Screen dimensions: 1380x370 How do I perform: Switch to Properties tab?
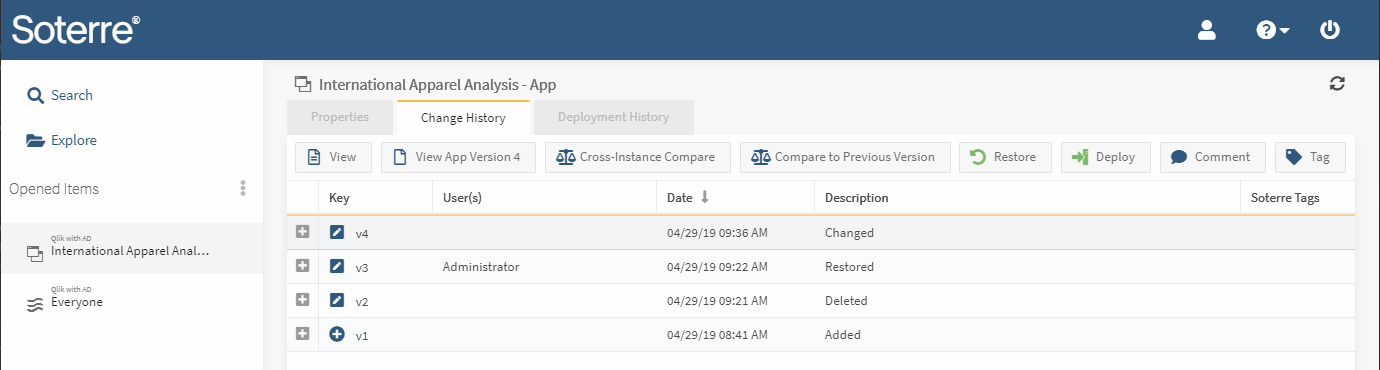(x=340, y=117)
